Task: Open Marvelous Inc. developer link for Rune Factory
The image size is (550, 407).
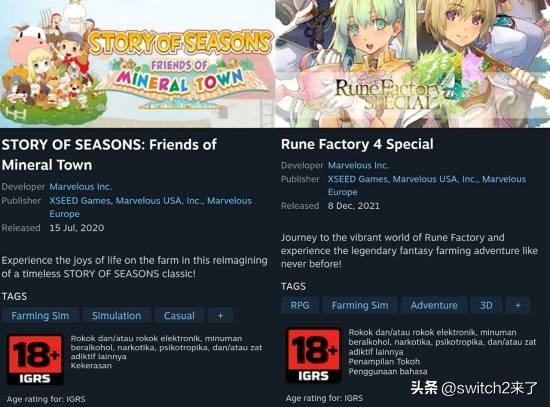Action: pos(358,165)
